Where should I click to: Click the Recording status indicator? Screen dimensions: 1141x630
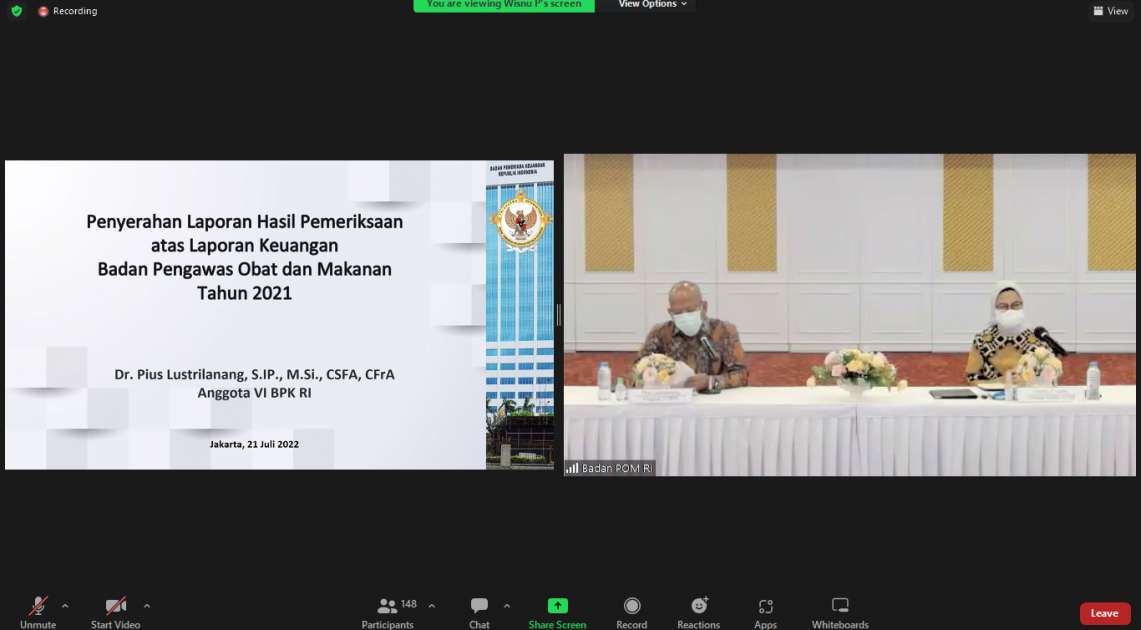[68, 11]
